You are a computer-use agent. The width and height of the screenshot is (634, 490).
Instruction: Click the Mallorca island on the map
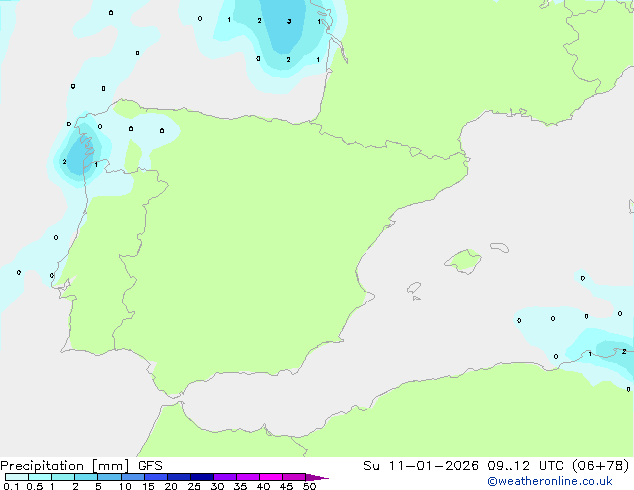(x=463, y=261)
